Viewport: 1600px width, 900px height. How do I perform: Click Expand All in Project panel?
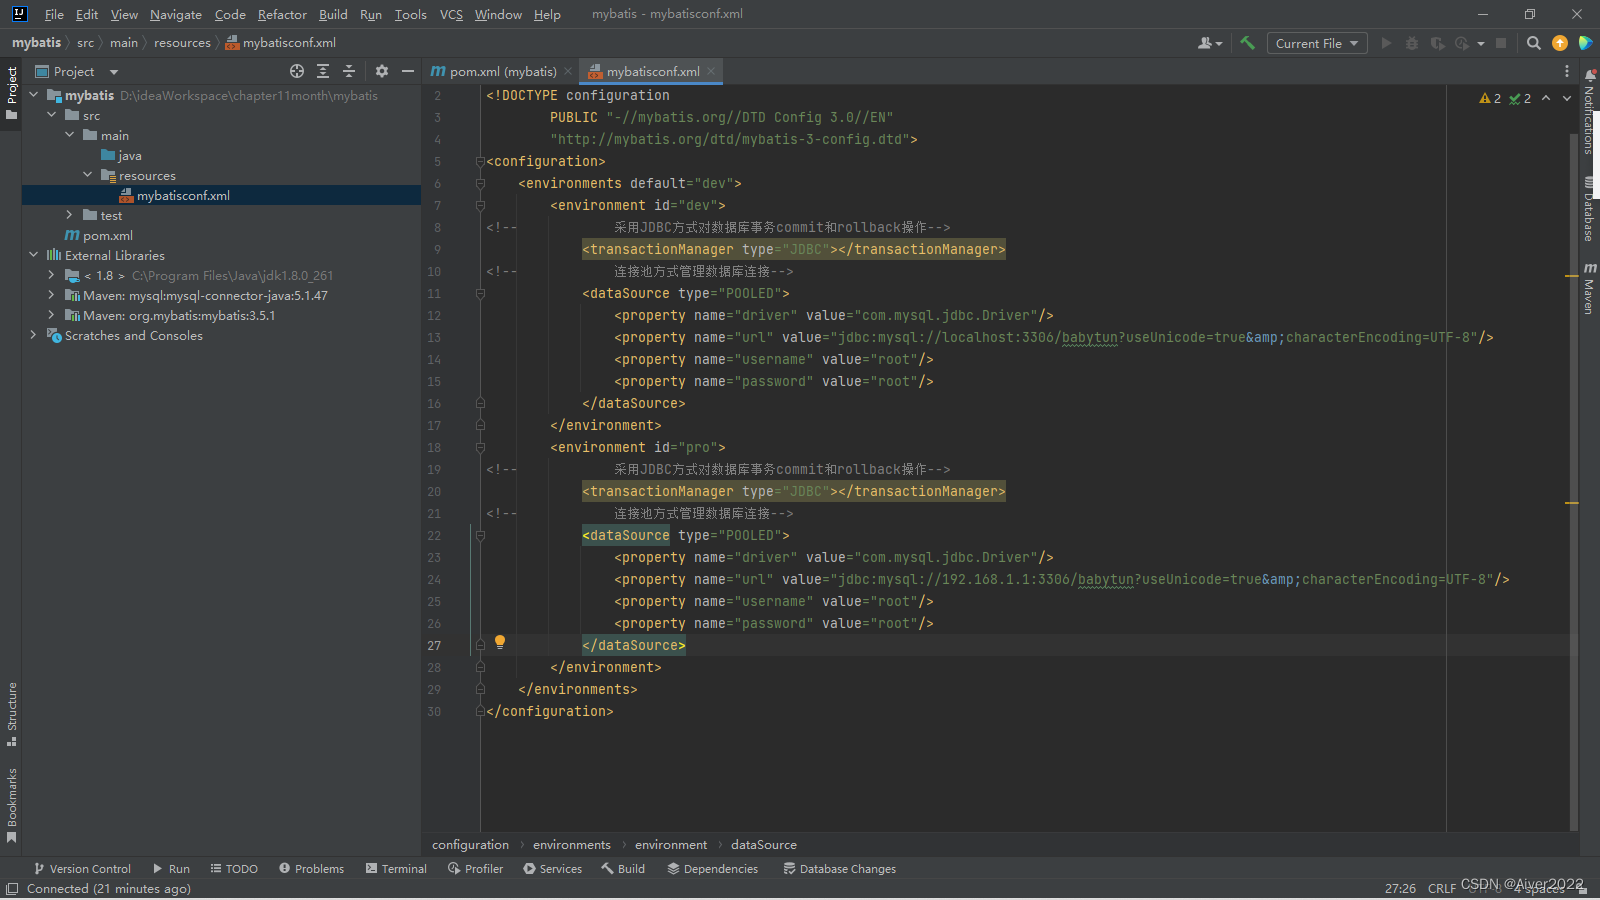click(323, 71)
